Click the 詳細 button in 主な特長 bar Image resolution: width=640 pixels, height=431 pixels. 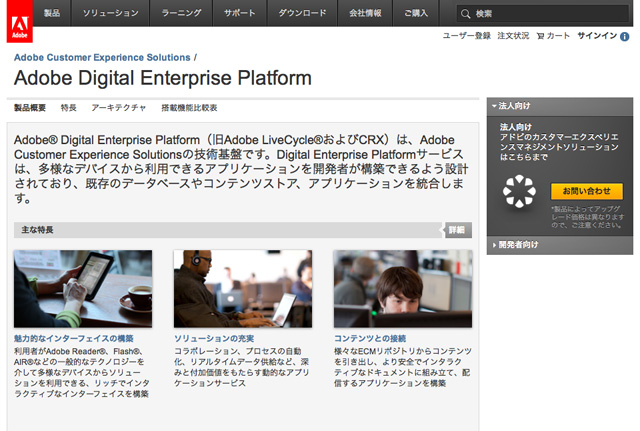[457, 230]
